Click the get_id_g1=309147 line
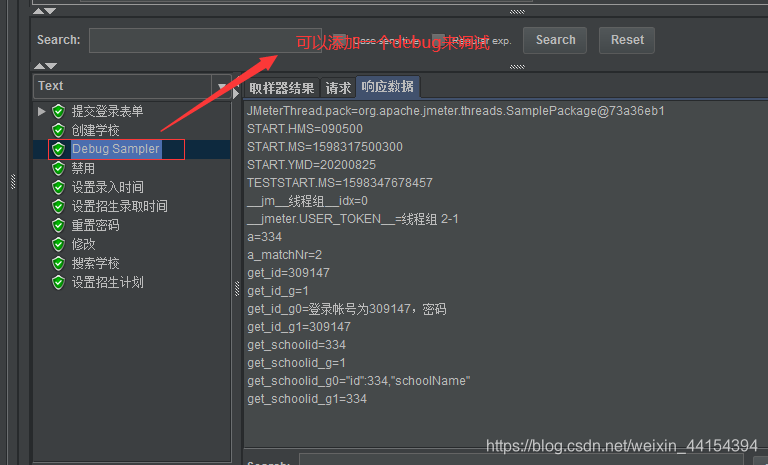Screen dimensions: 768x465 [x=299, y=327]
